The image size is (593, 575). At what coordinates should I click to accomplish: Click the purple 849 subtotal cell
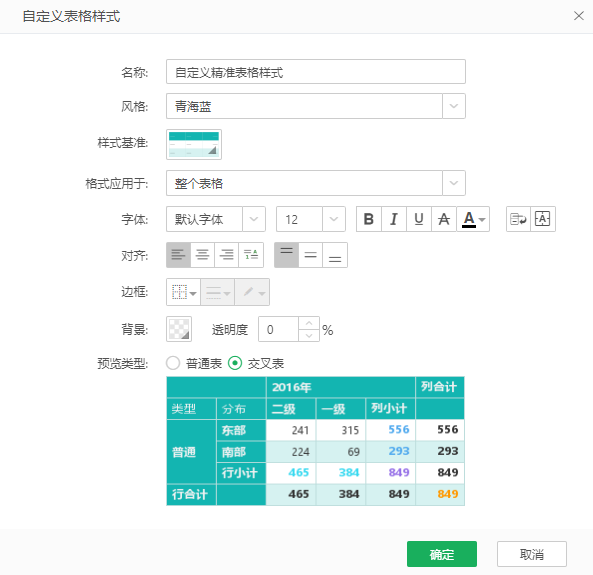(x=391, y=473)
